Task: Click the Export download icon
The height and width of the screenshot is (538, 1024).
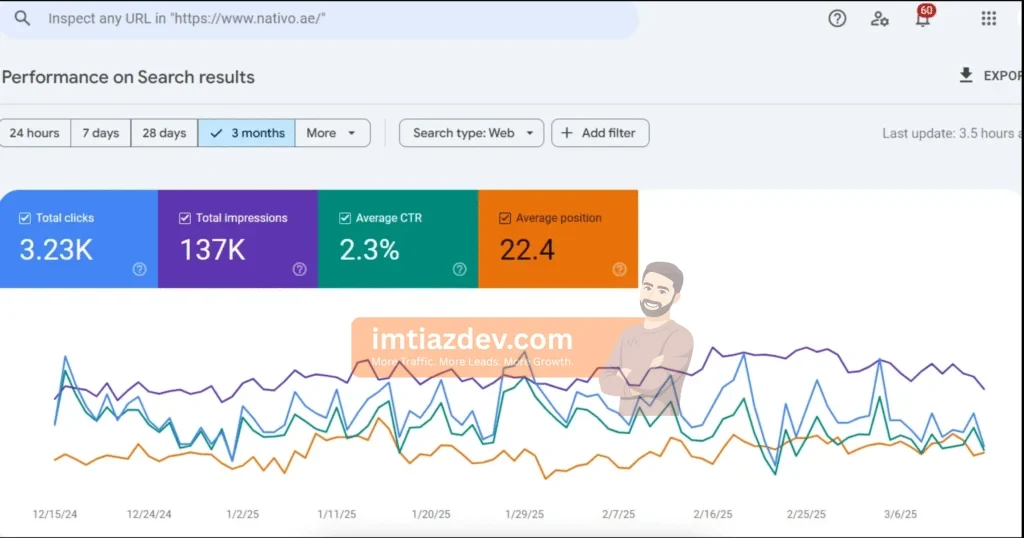Action: coord(966,76)
